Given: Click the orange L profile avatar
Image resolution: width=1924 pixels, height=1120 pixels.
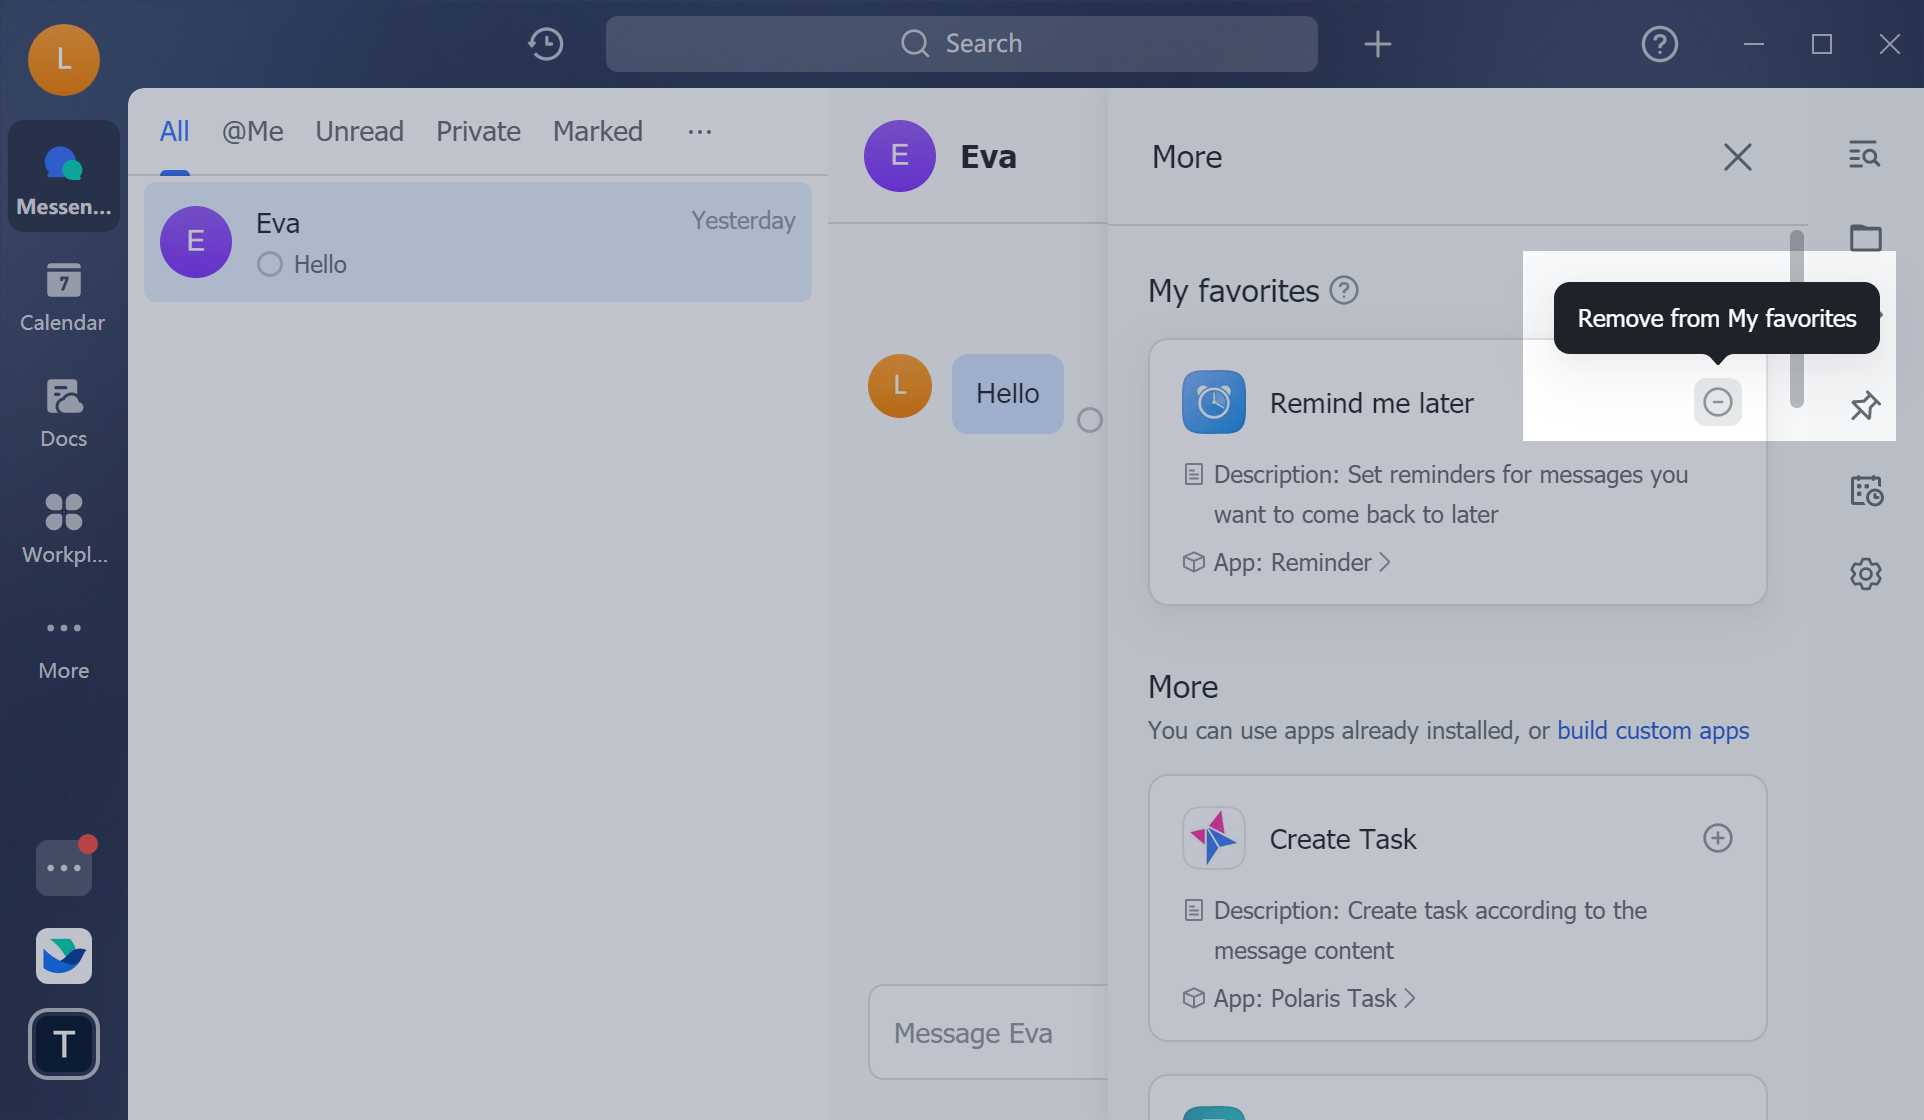Looking at the screenshot, I should pyautogui.click(x=64, y=60).
